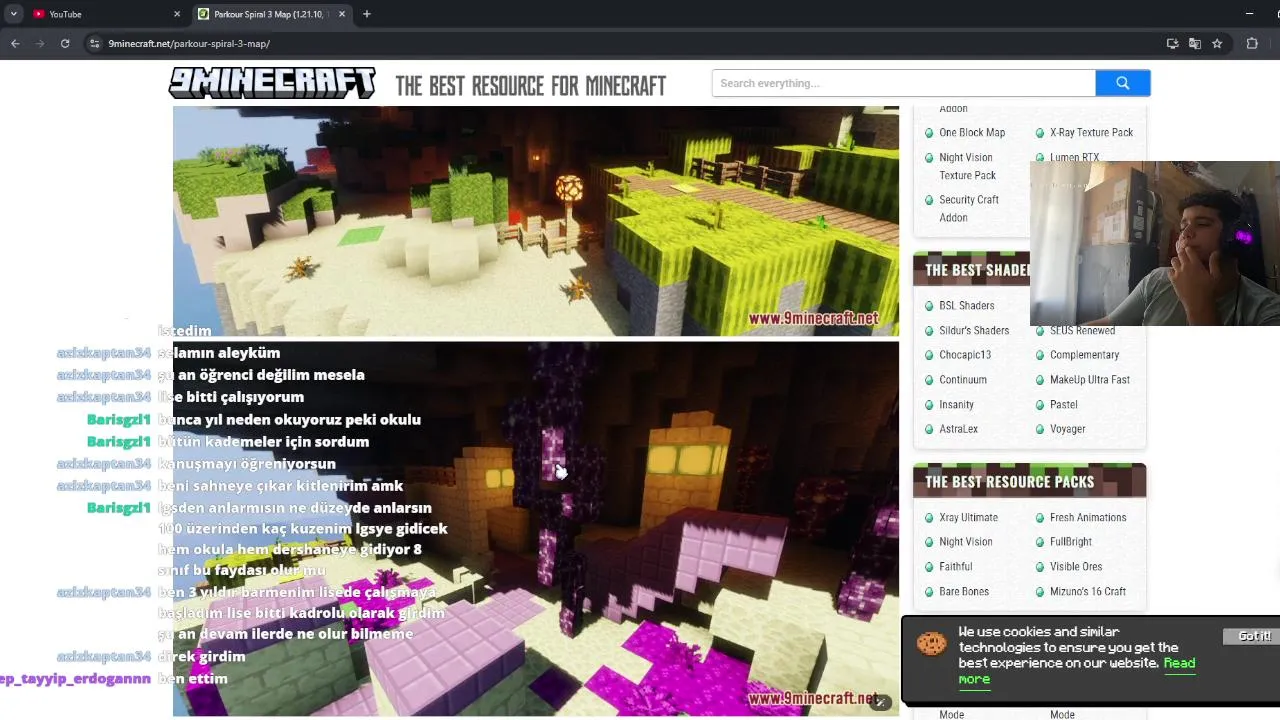Click the green bullet beside BSL Shaders
The image size is (1280, 720).
pyautogui.click(x=929, y=305)
